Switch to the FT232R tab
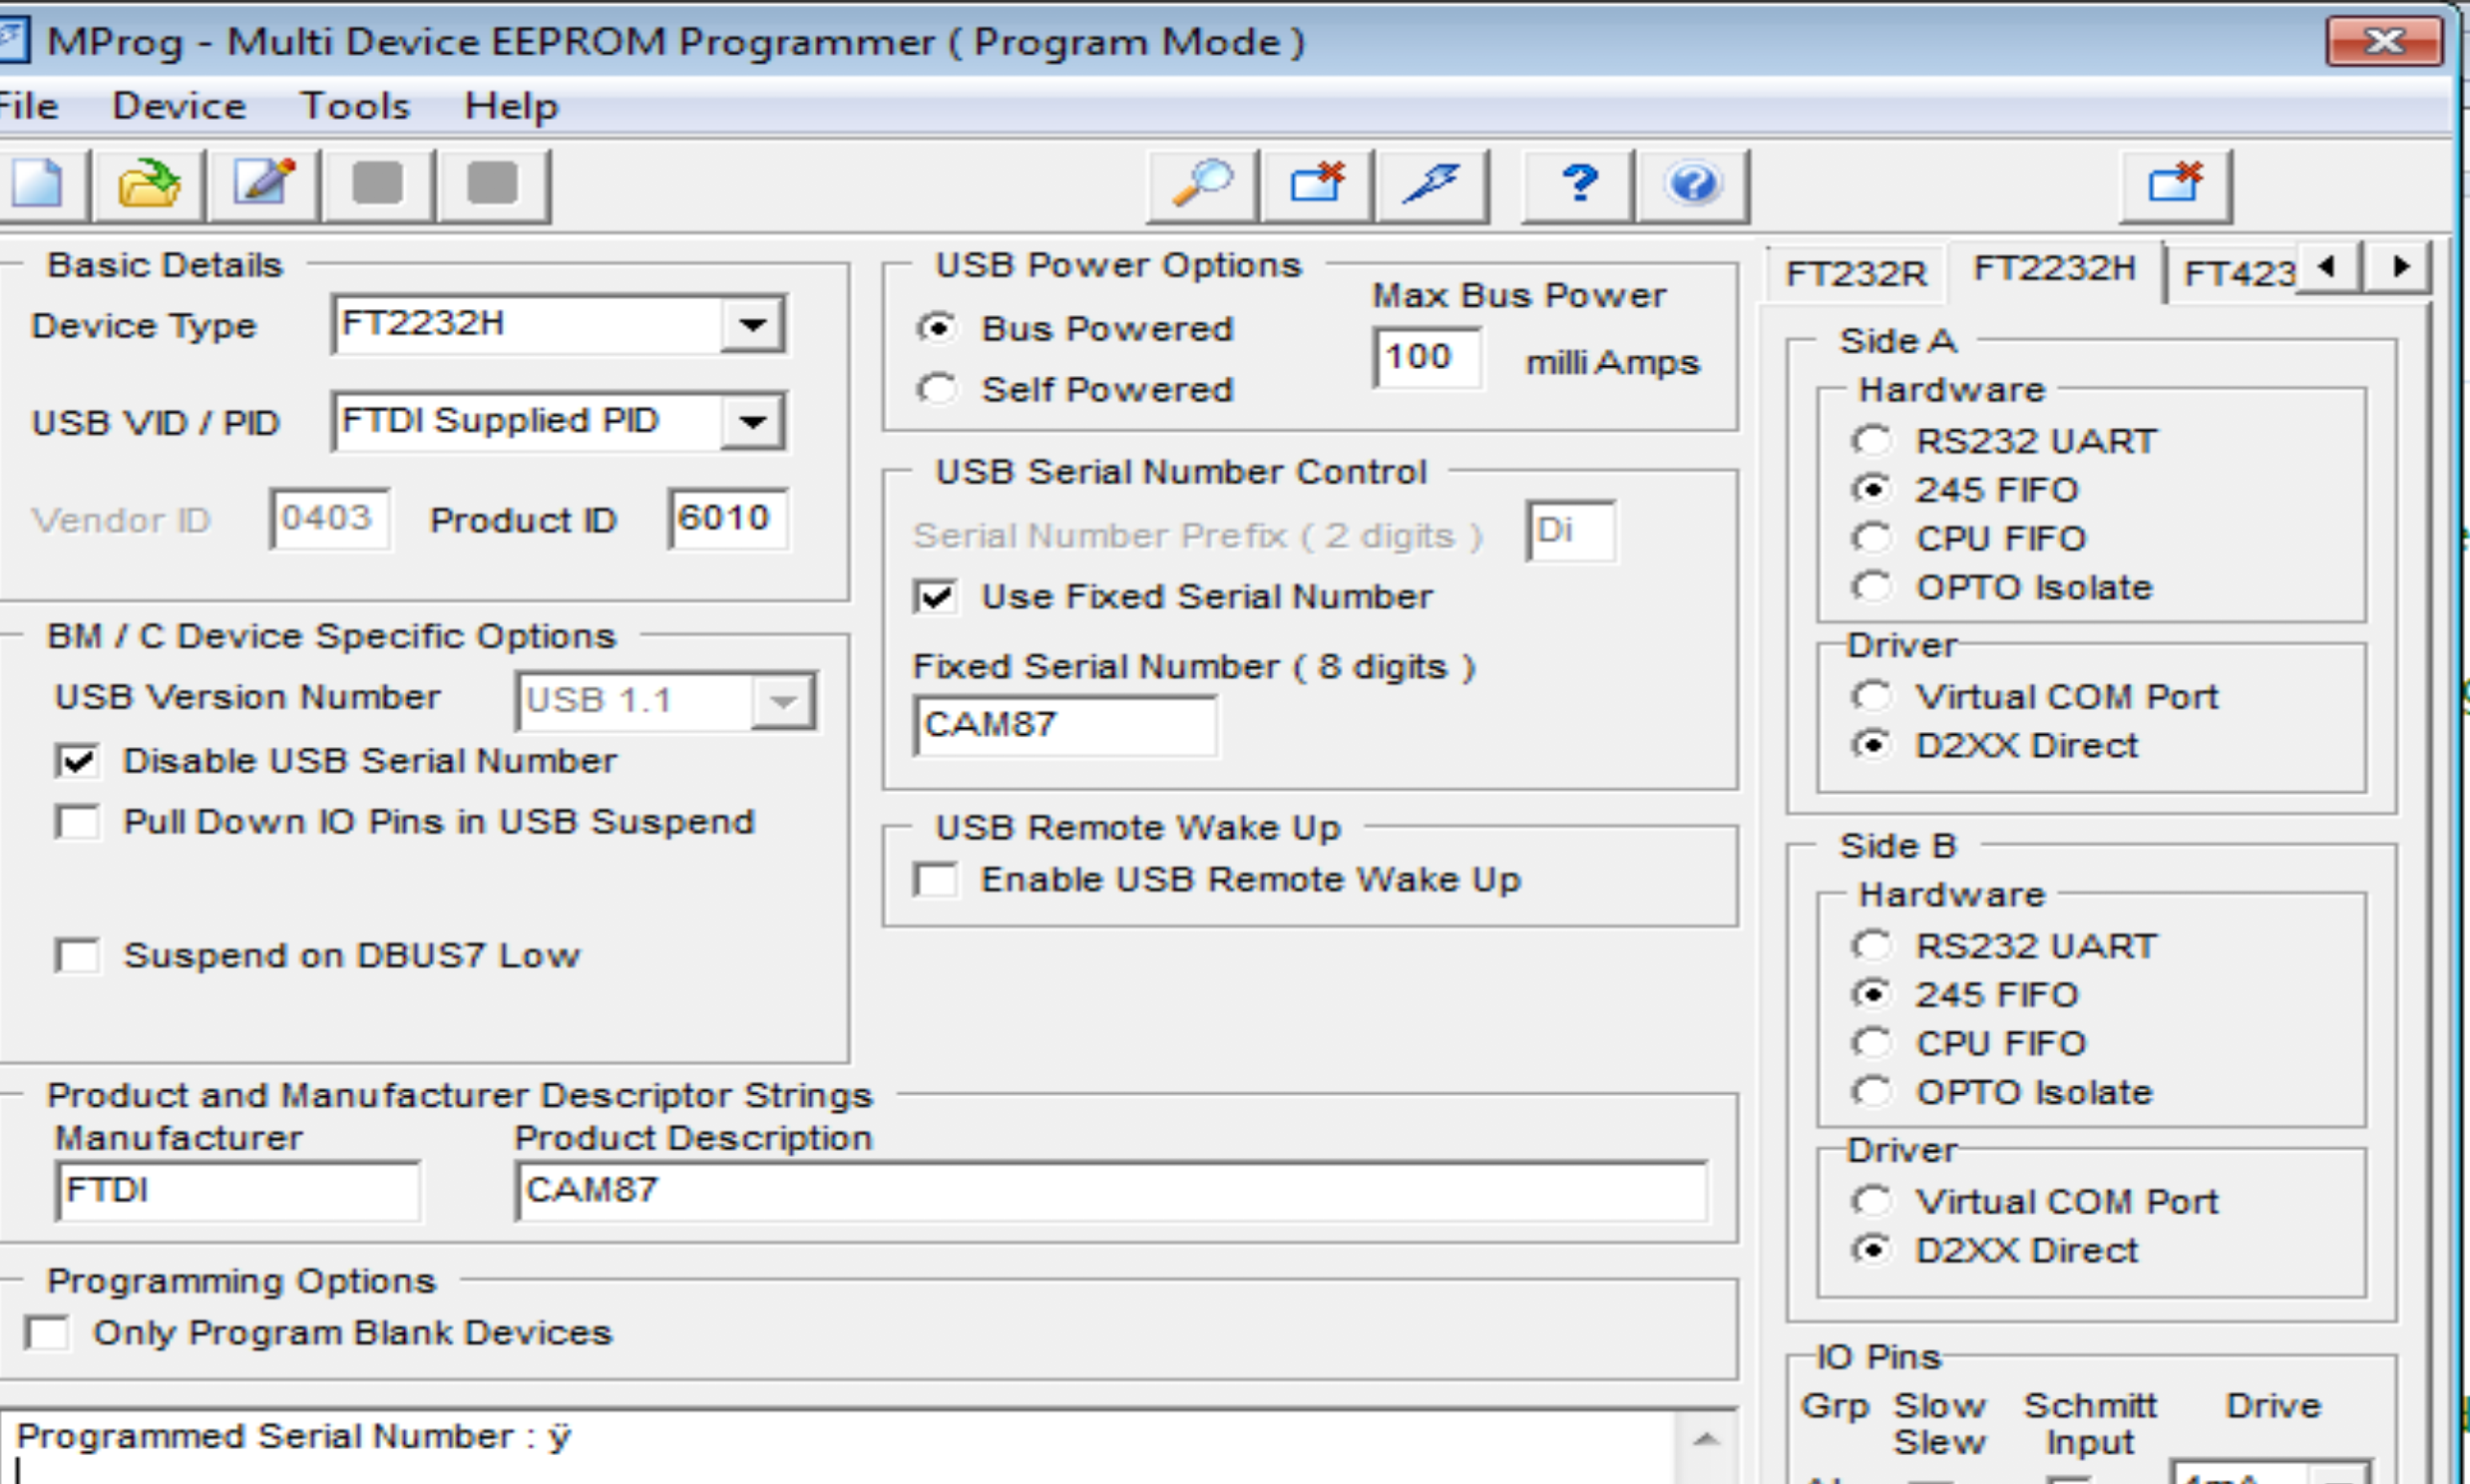The width and height of the screenshot is (2470, 1484). click(1855, 273)
